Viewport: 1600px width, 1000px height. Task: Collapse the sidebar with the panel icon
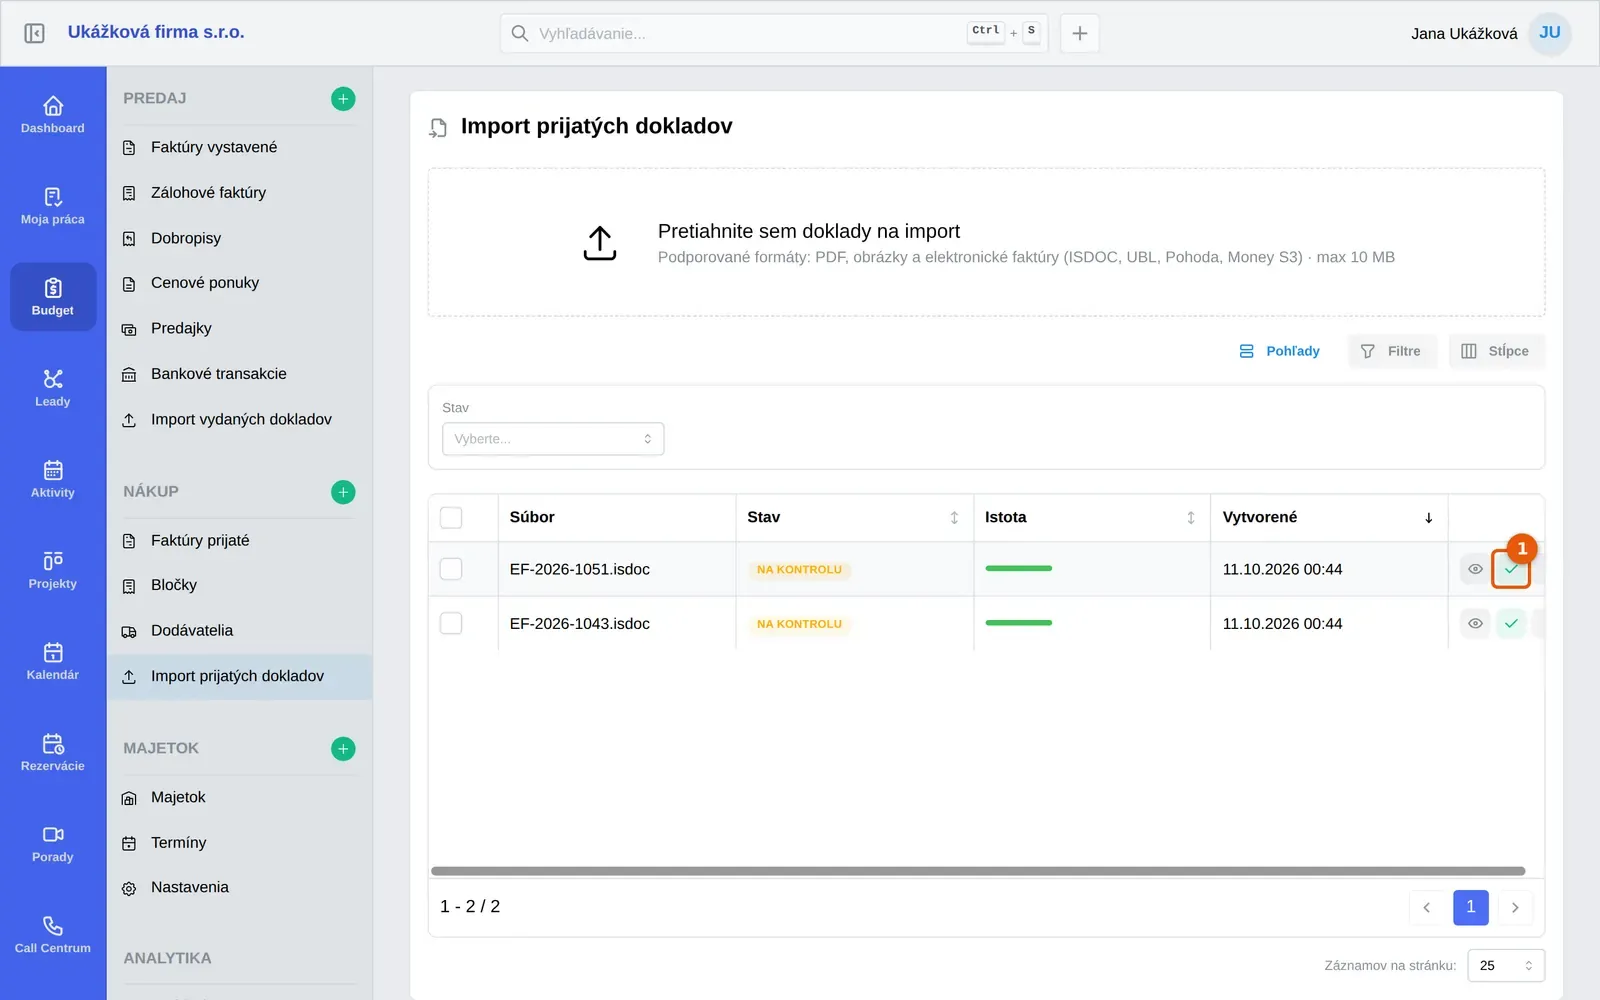click(34, 33)
